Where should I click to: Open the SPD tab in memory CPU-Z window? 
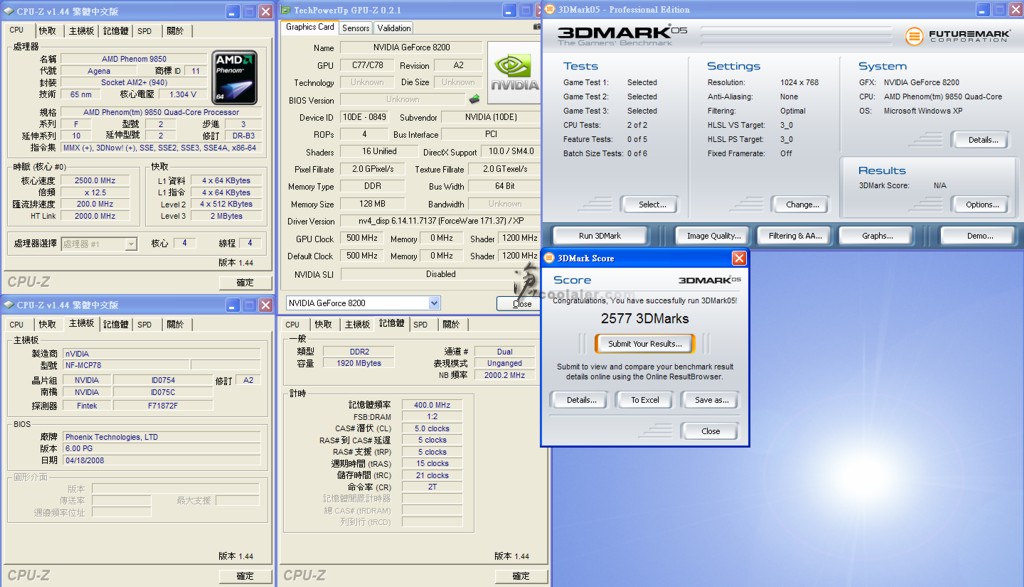click(x=421, y=325)
